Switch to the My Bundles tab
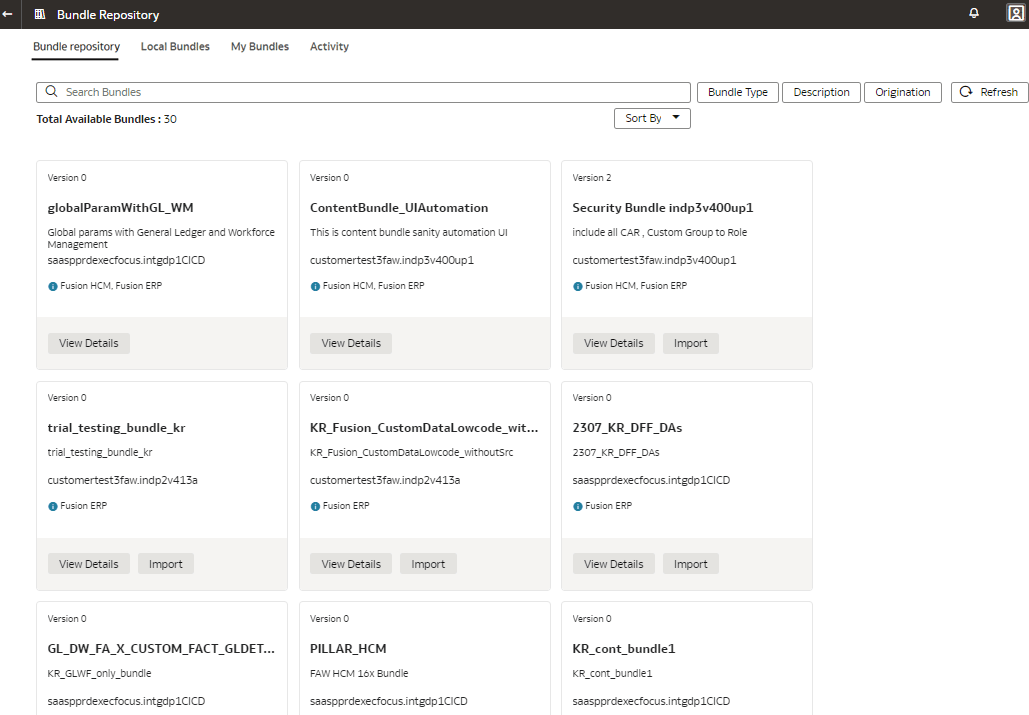 click(260, 46)
